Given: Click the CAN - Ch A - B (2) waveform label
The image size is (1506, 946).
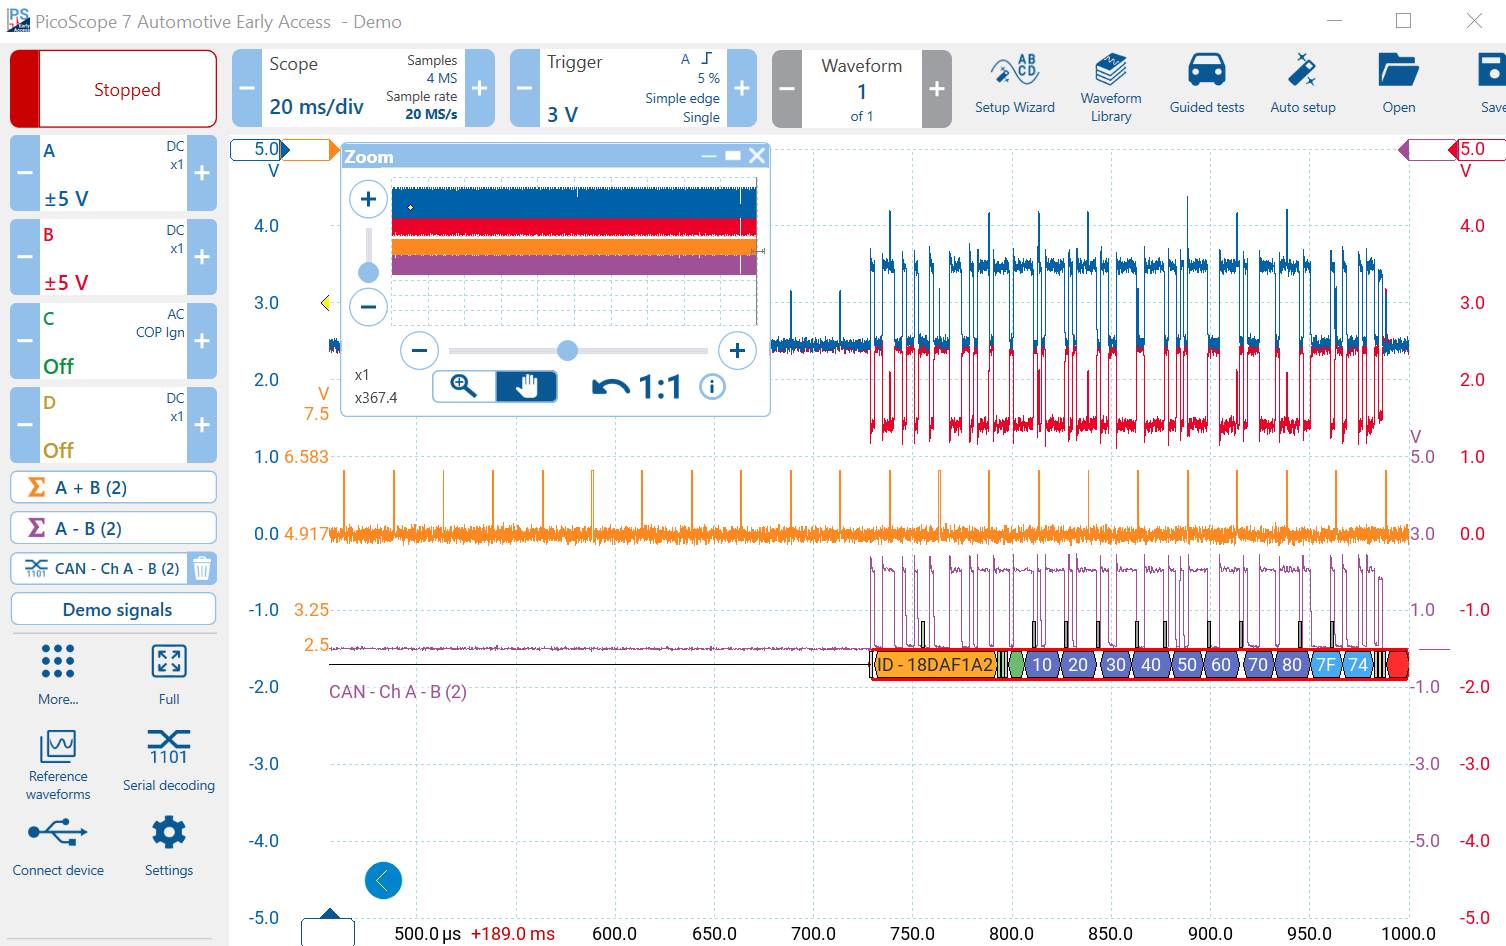Looking at the screenshot, I should coord(398,691).
